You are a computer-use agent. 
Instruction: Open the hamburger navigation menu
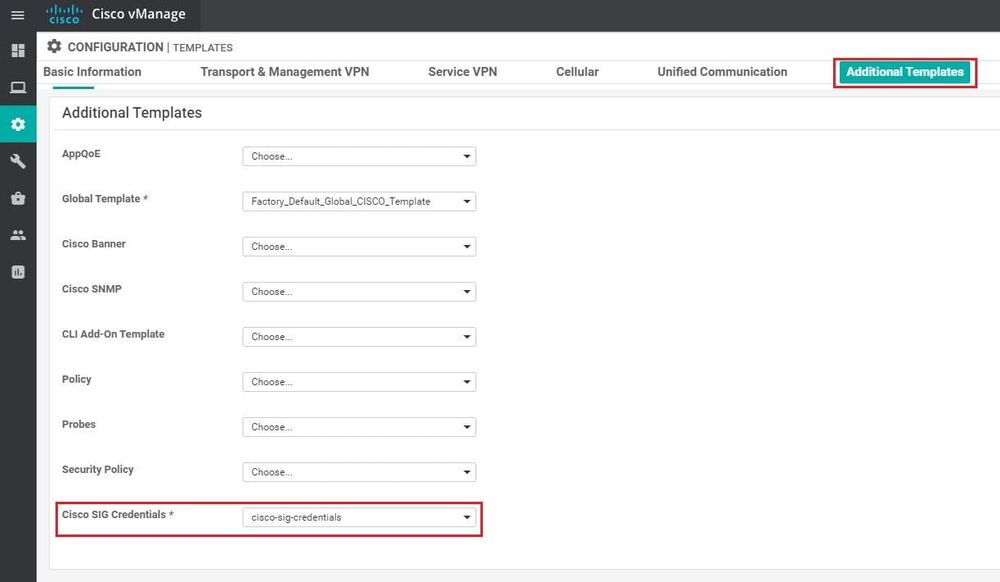click(x=17, y=15)
